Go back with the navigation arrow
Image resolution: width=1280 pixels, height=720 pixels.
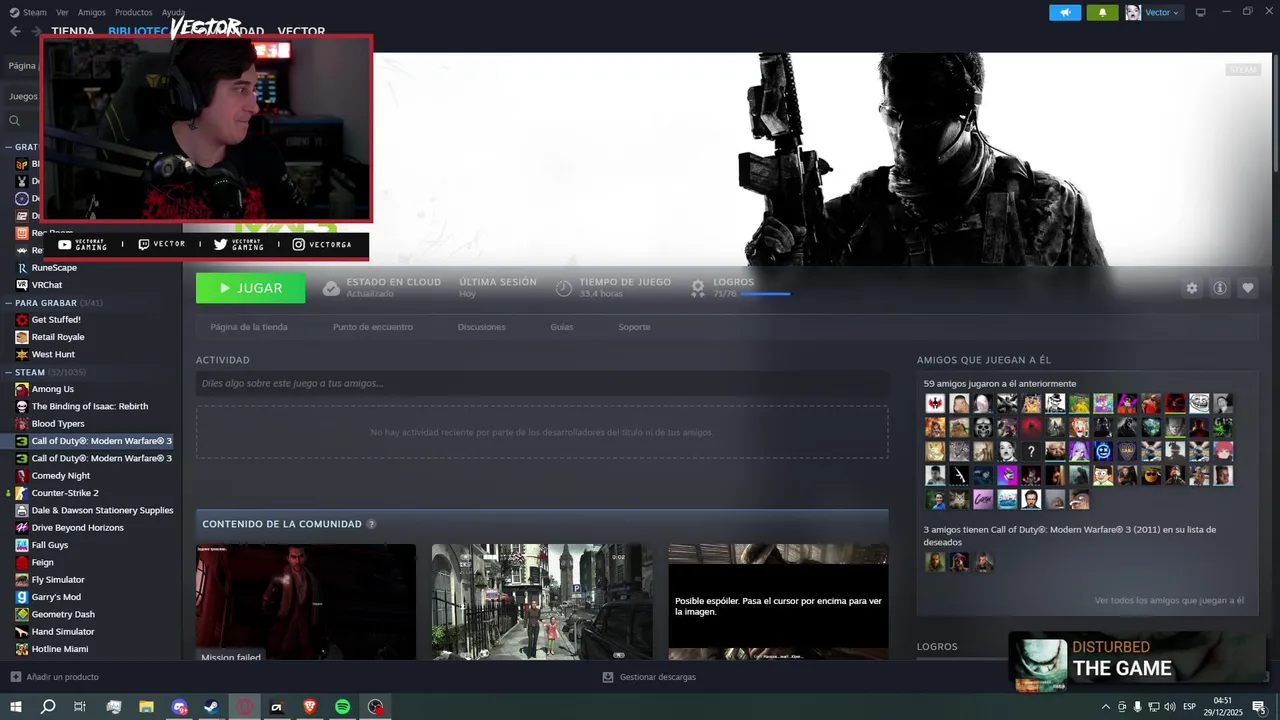click(x=15, y=31)
